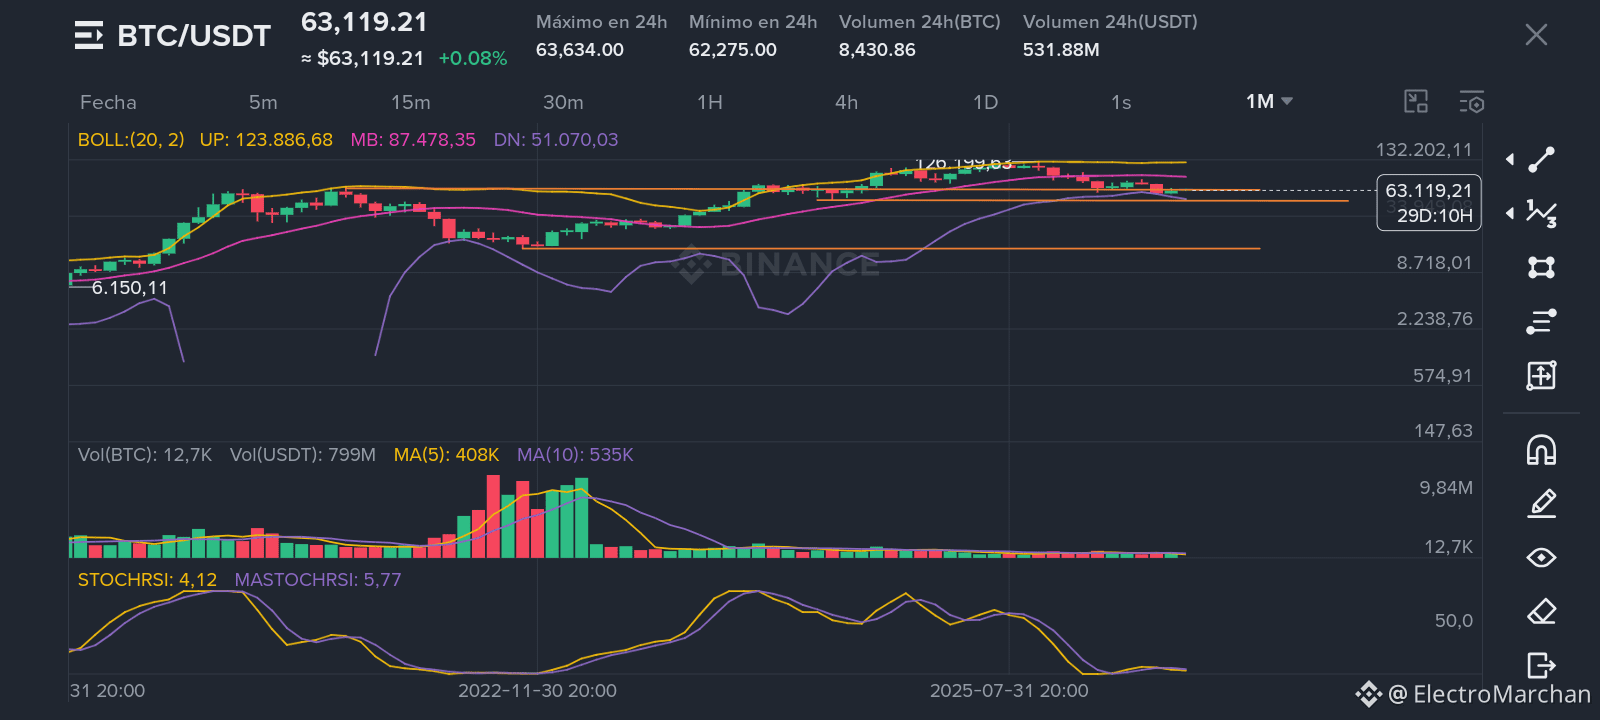The image size is (1600, 720).
Task: Click the MASTOCHRSI: 5,77 label
Action: coord(318,580)
